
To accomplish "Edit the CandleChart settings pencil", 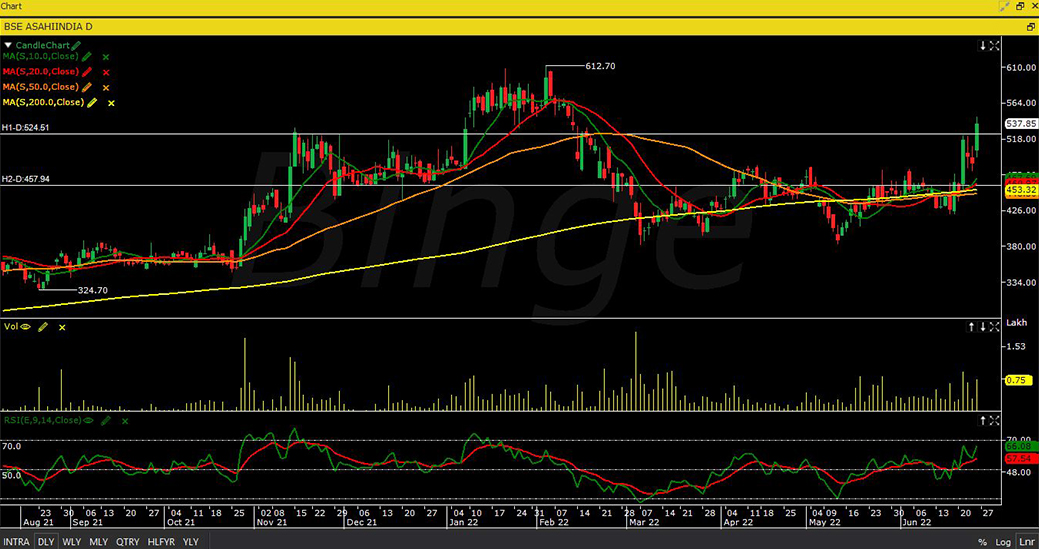I will coord(76,46).
